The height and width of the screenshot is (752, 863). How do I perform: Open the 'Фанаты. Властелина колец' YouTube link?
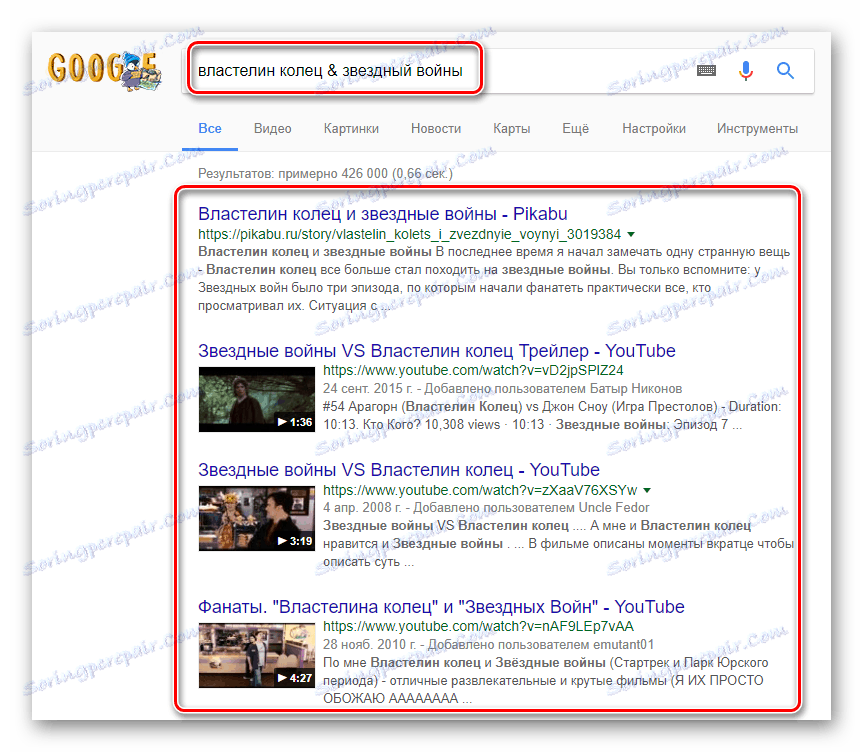click(x=441, y=607)
